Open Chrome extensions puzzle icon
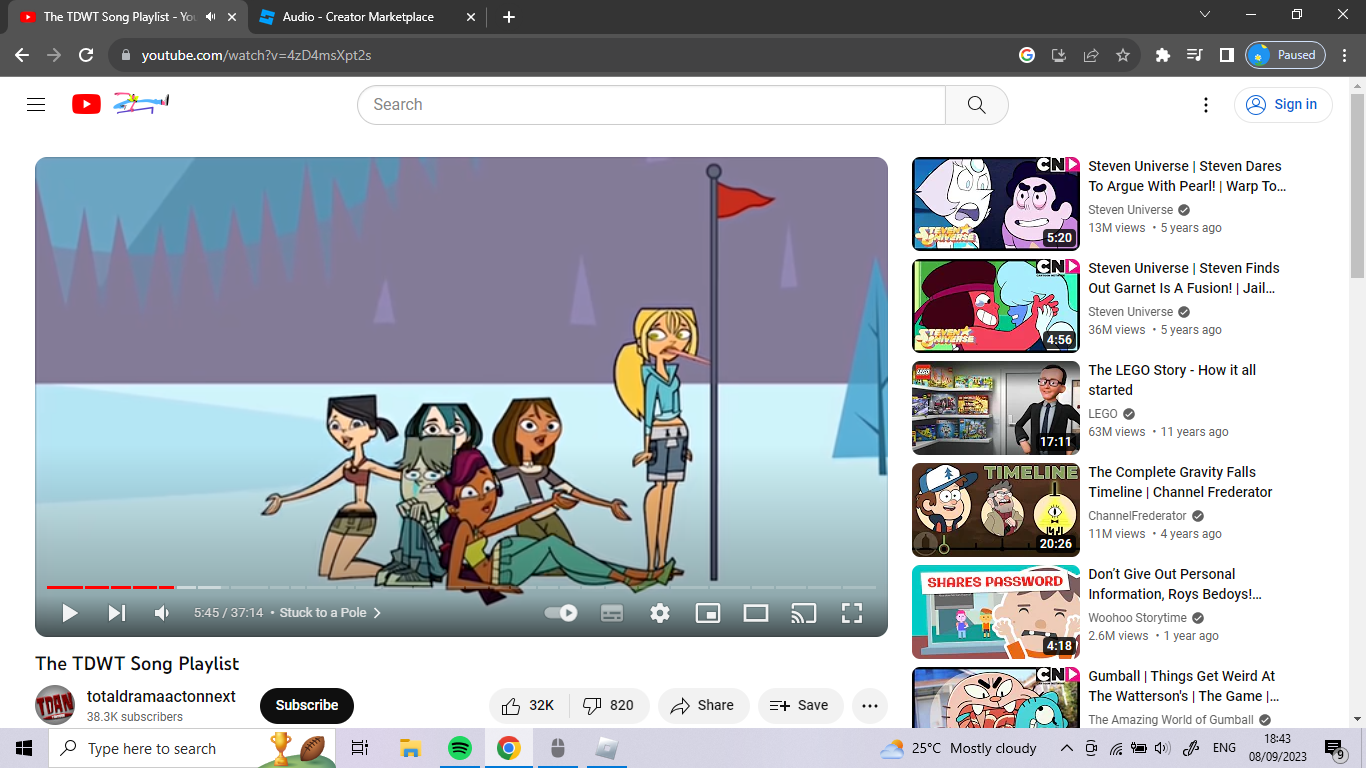 [1162, 55]
